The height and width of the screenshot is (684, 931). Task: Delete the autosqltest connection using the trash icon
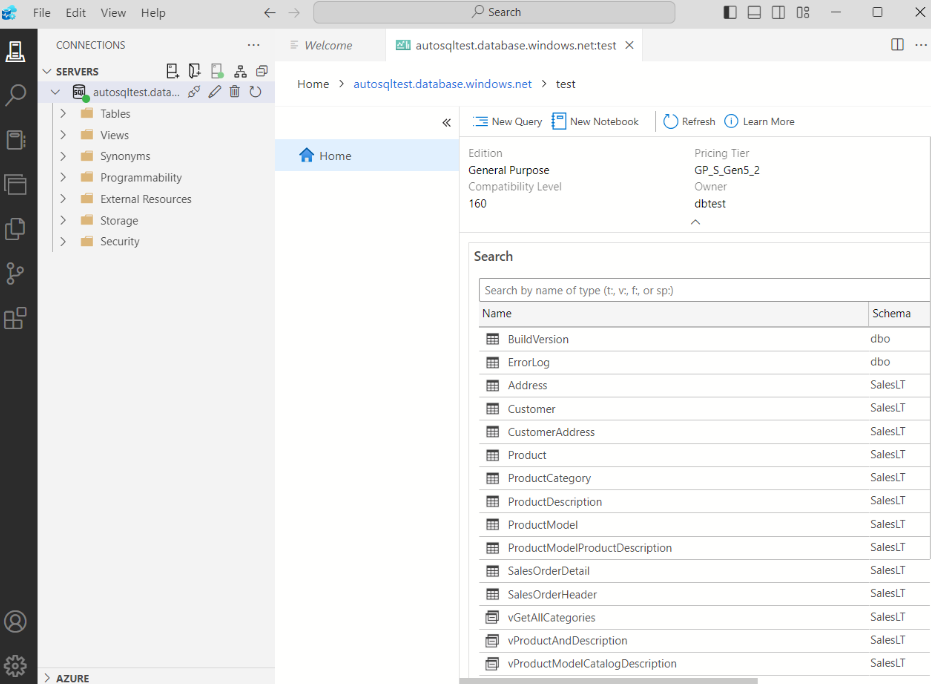pos(235,91)
